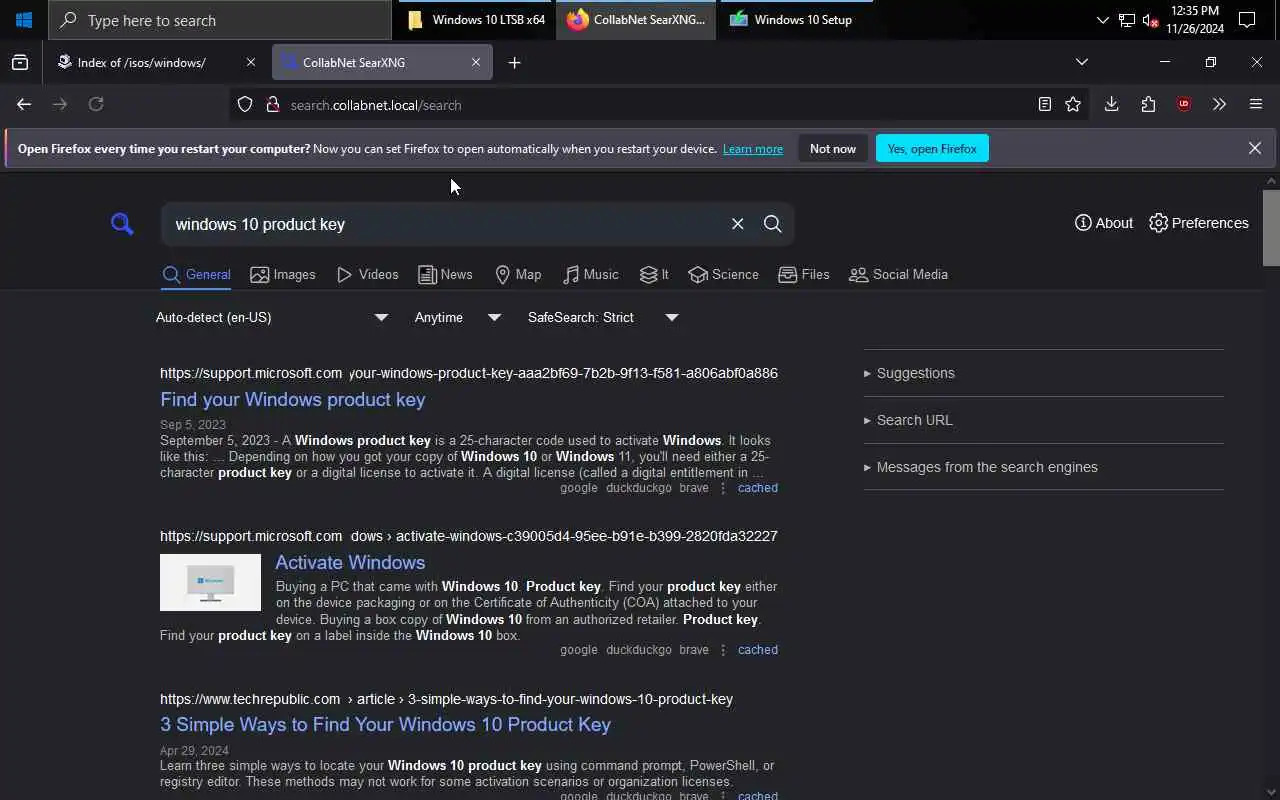1280x800 pixels.
Task: Switch to Images category
Action: [x=283, y=275]
